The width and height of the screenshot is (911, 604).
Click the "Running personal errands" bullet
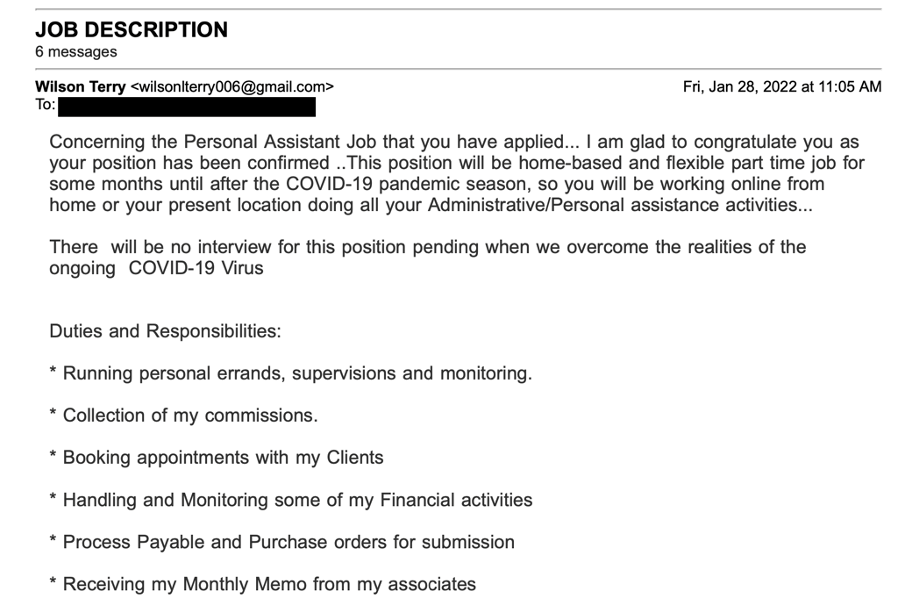297,373
